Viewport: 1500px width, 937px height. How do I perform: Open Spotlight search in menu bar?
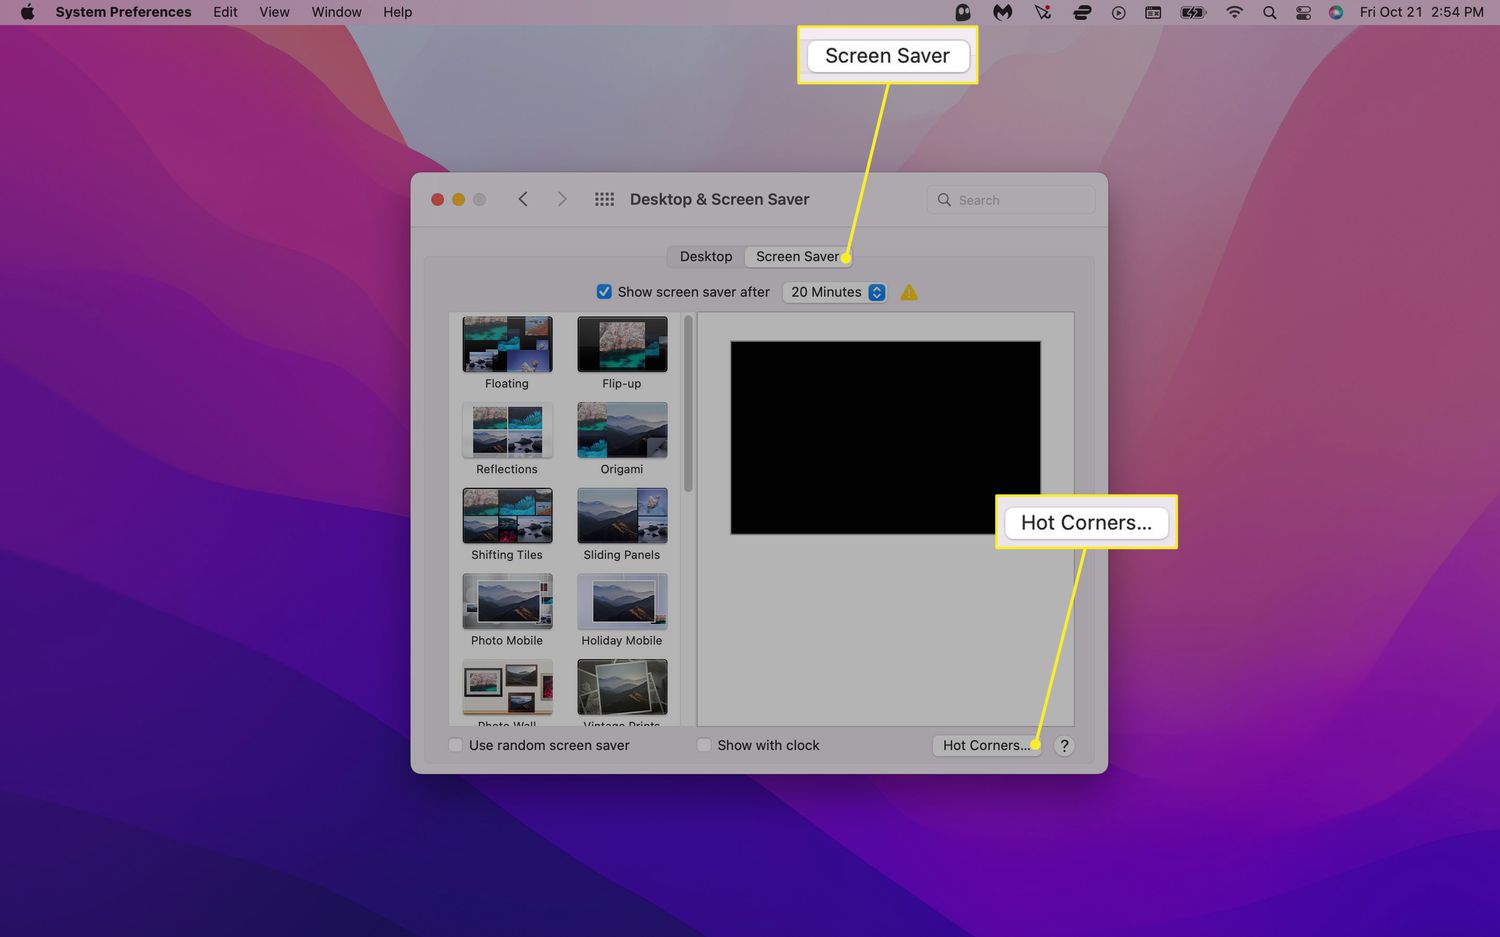[1269, 12]
